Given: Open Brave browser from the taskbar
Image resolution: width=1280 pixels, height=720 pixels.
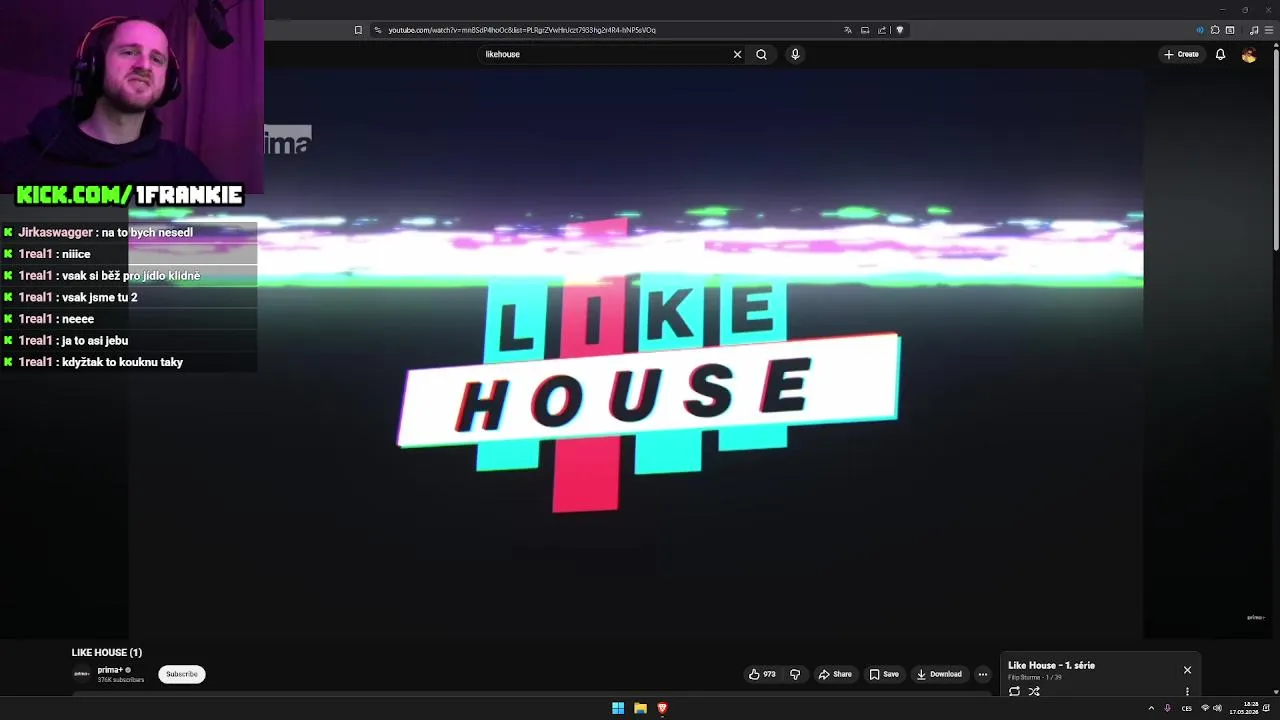Looking at the screenshot, I should point(662,709).
